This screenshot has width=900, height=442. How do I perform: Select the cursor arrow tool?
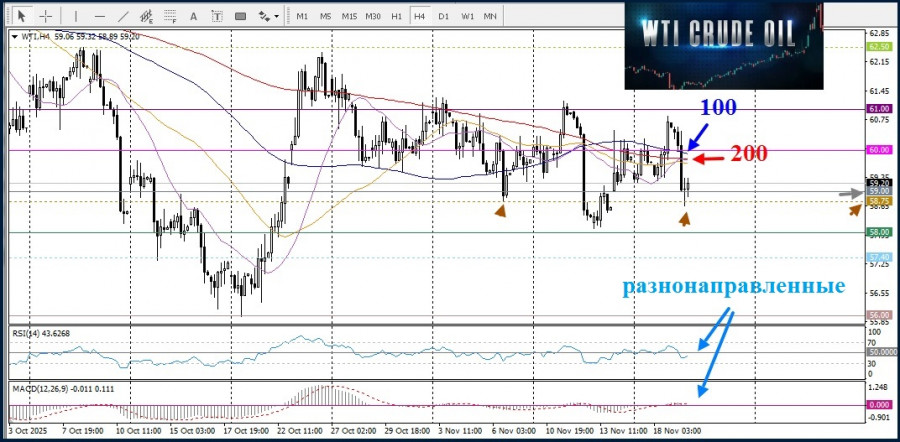22,16
